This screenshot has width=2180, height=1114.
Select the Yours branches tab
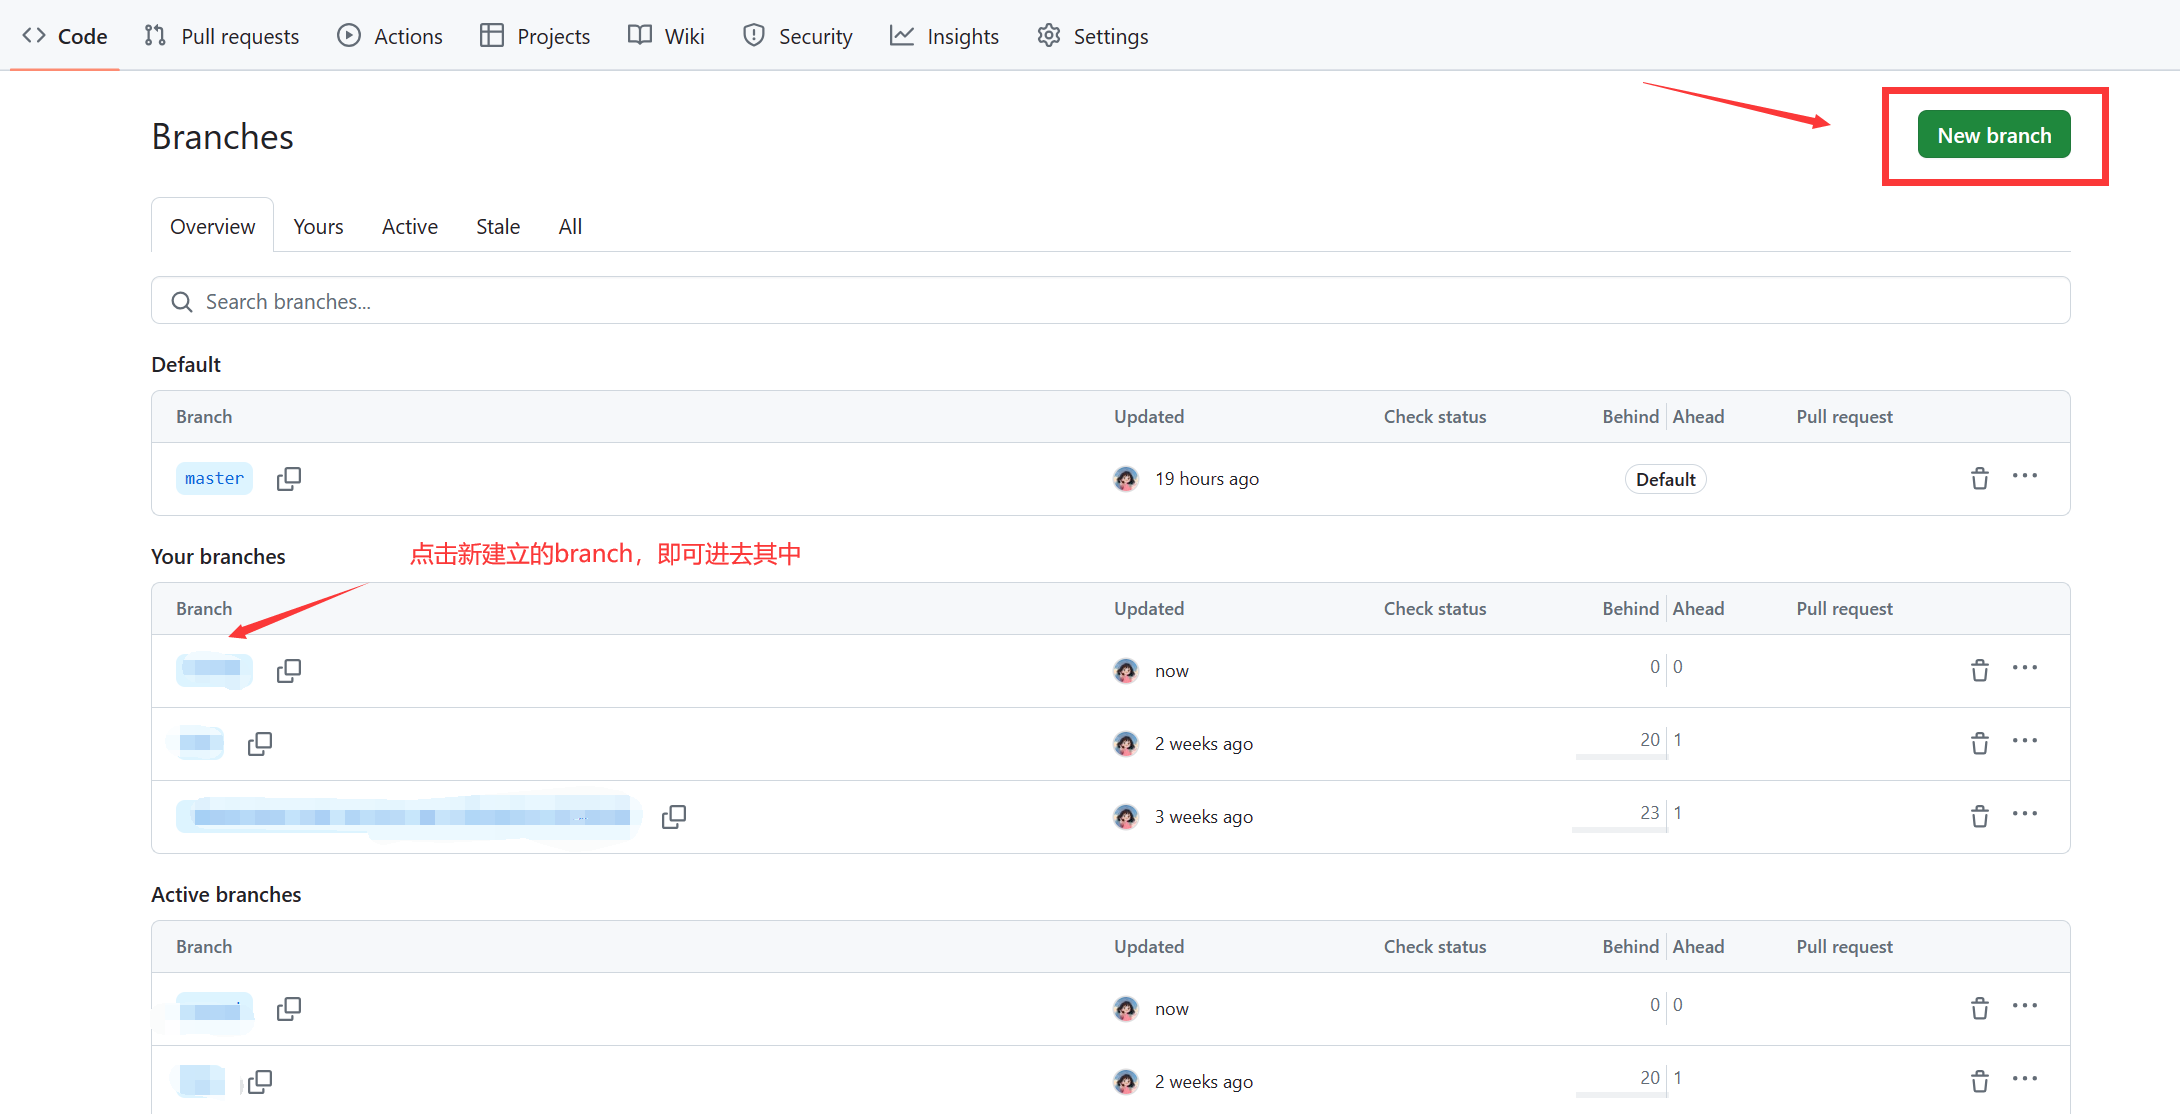click(318, 227)
